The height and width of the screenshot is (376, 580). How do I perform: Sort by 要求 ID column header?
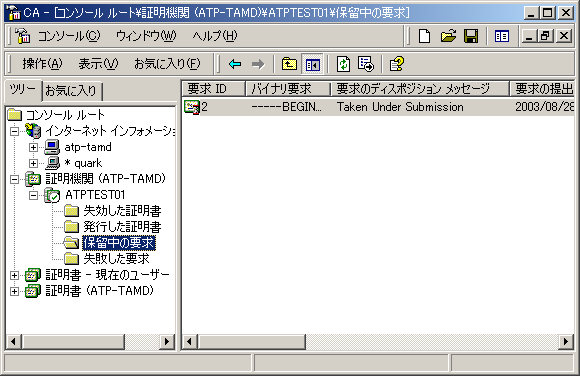point(213,89)
